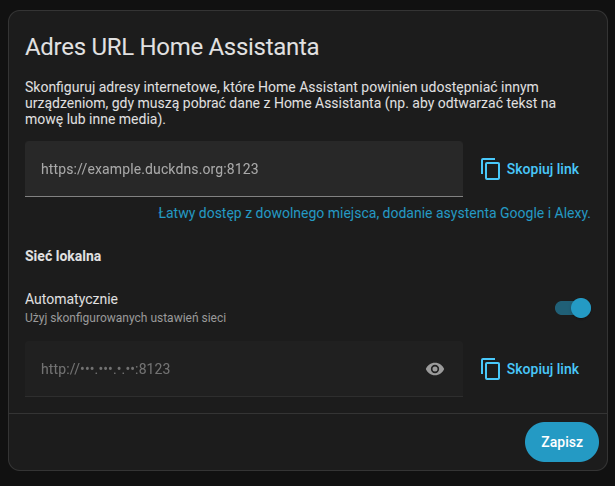Click the hidden http://…:8123 local address text
The height and width of the screenshot is (486, 615).
(106, 369)
